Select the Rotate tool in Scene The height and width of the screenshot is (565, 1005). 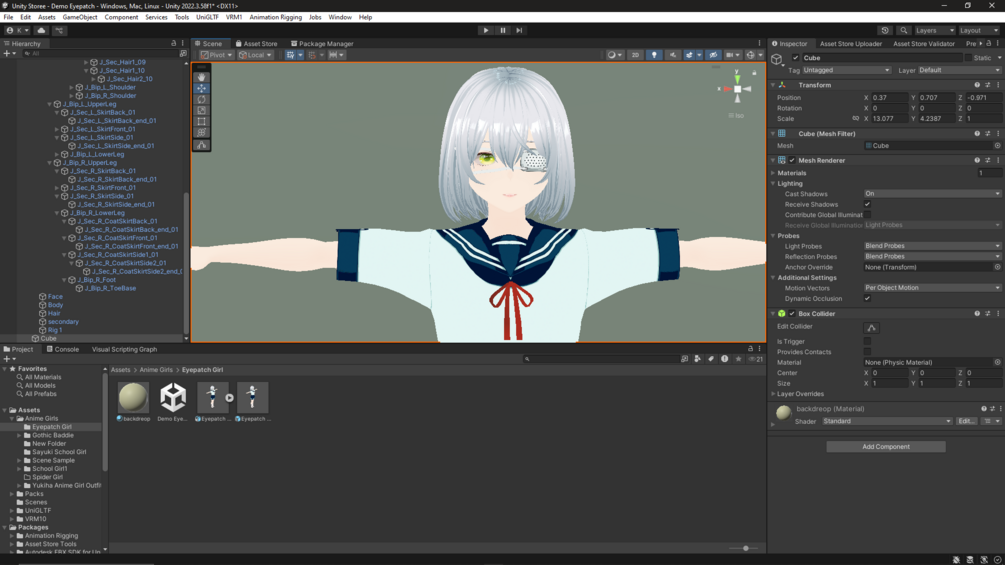[x=201, y=99]
